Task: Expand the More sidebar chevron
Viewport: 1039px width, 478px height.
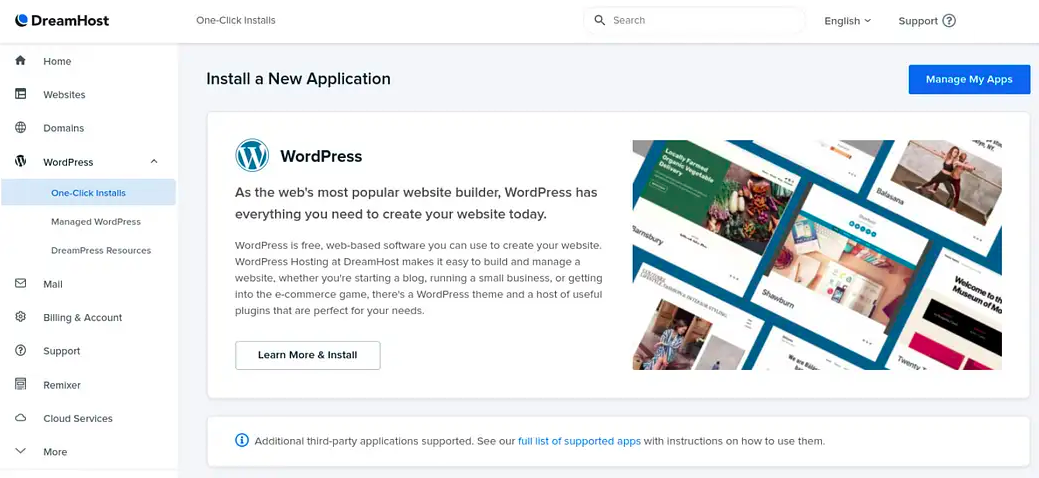Action: point(21,451)
